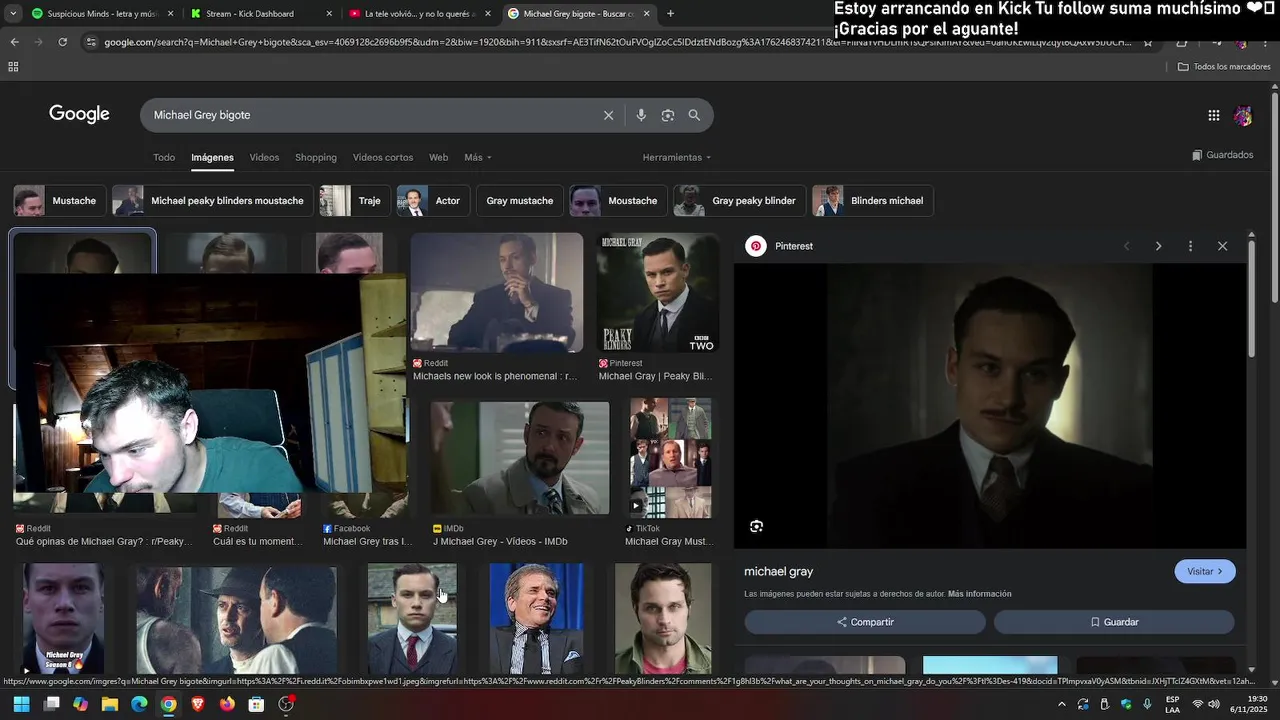The image size is (1280, 720).
Task: Open the preview panel three-dot menu
Action: click(1190, 246)
